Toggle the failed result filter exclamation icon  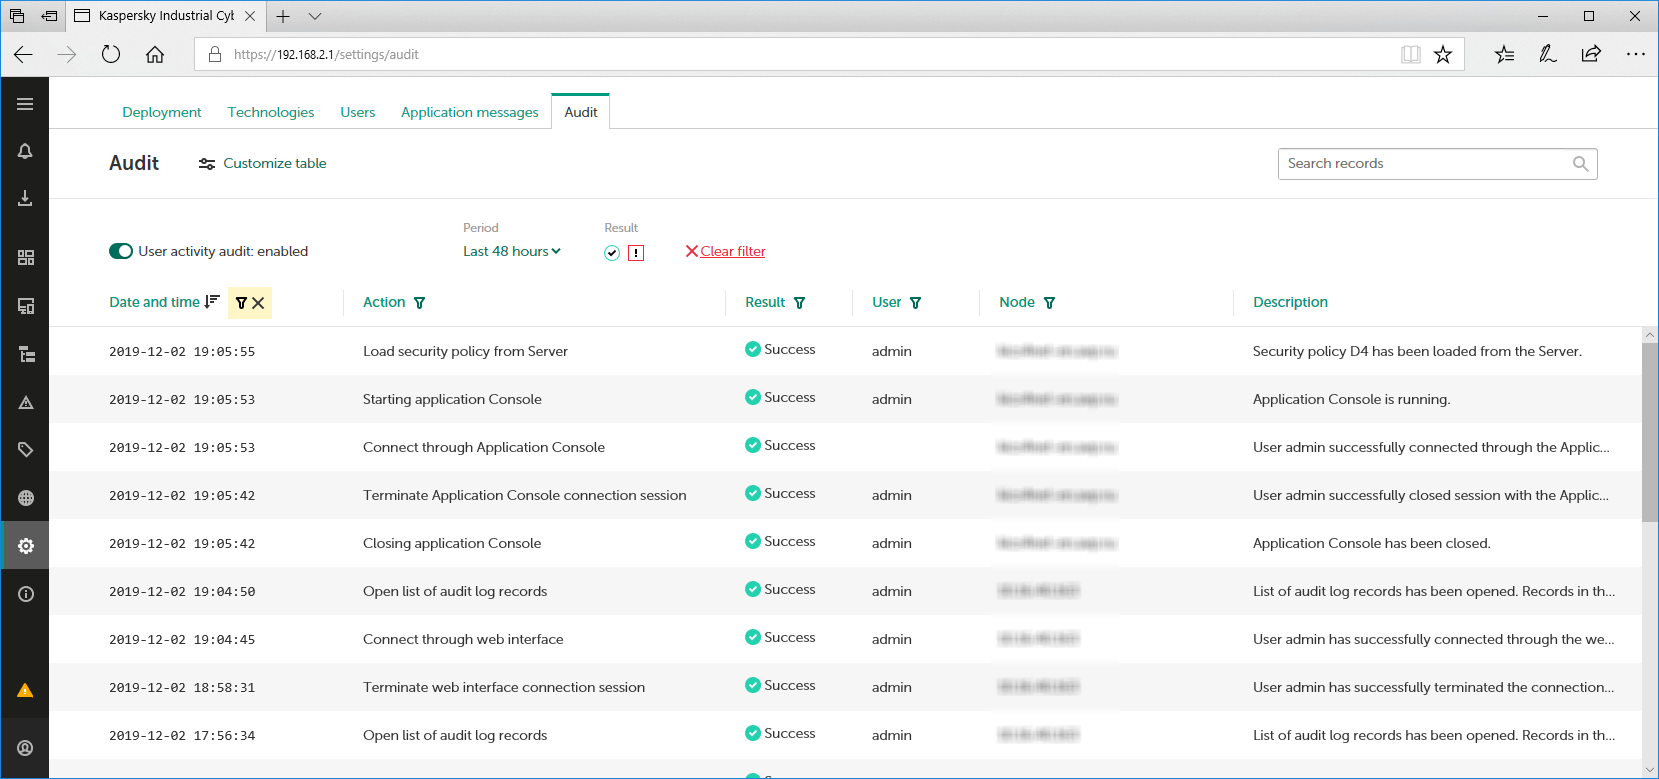(636, 253)
